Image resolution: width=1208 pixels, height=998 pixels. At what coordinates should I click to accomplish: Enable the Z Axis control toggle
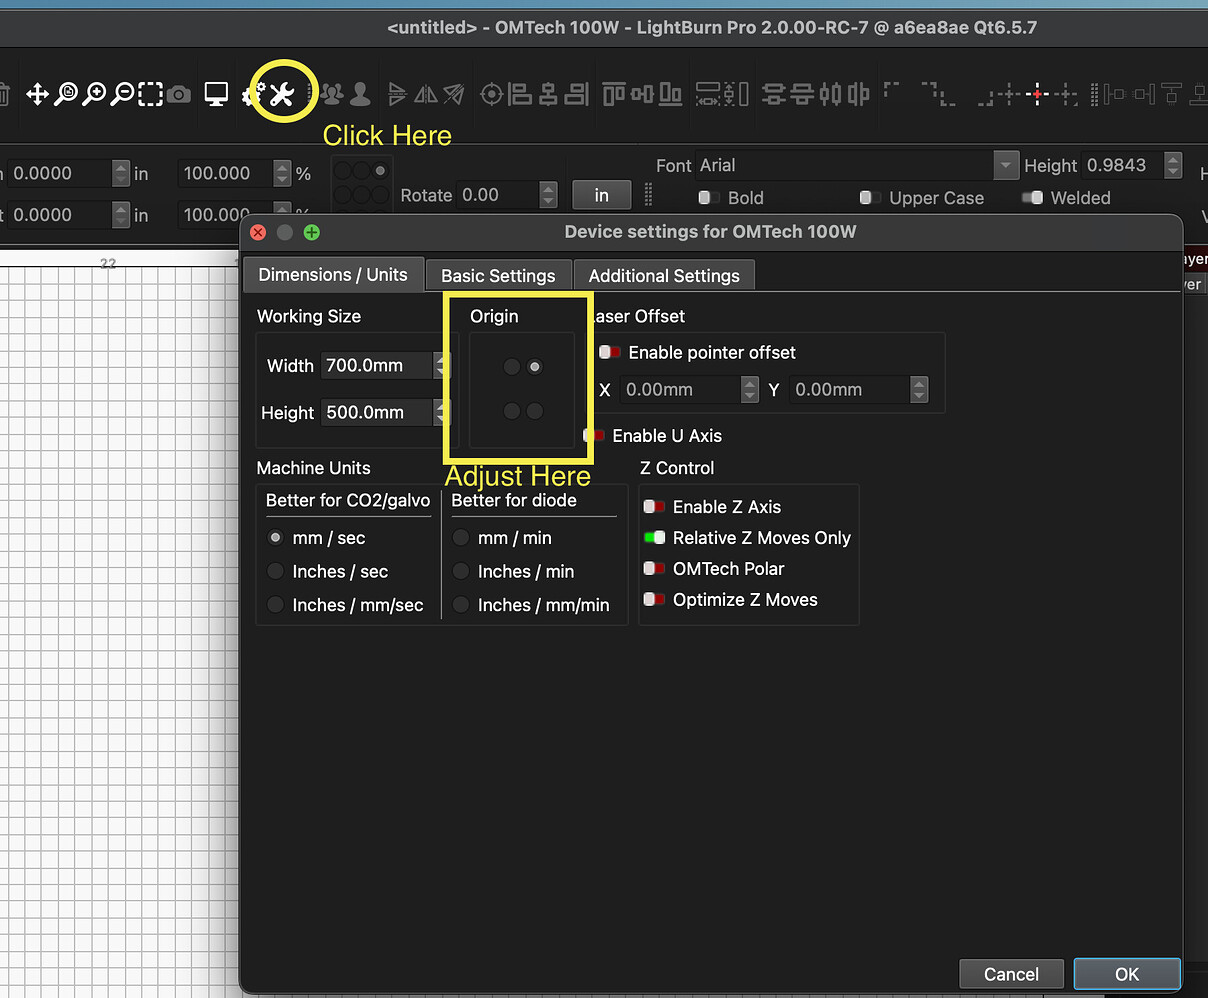[x=654, y=507]
